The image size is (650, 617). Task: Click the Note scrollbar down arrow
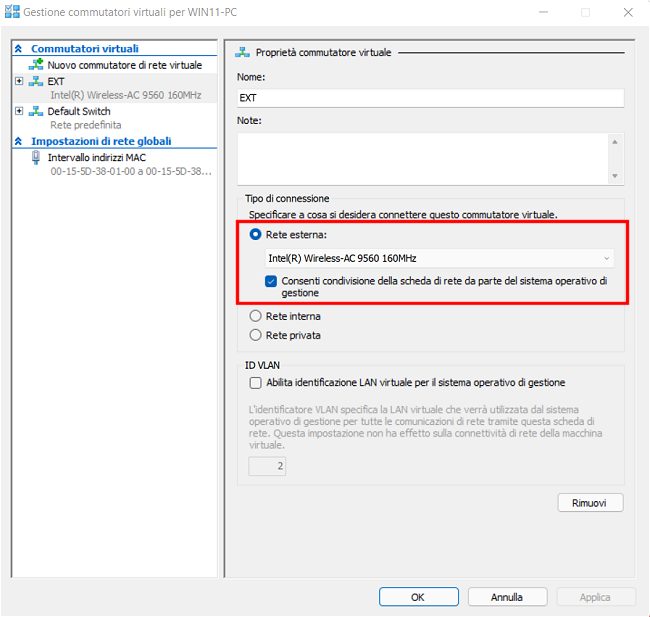pos(615,176)
